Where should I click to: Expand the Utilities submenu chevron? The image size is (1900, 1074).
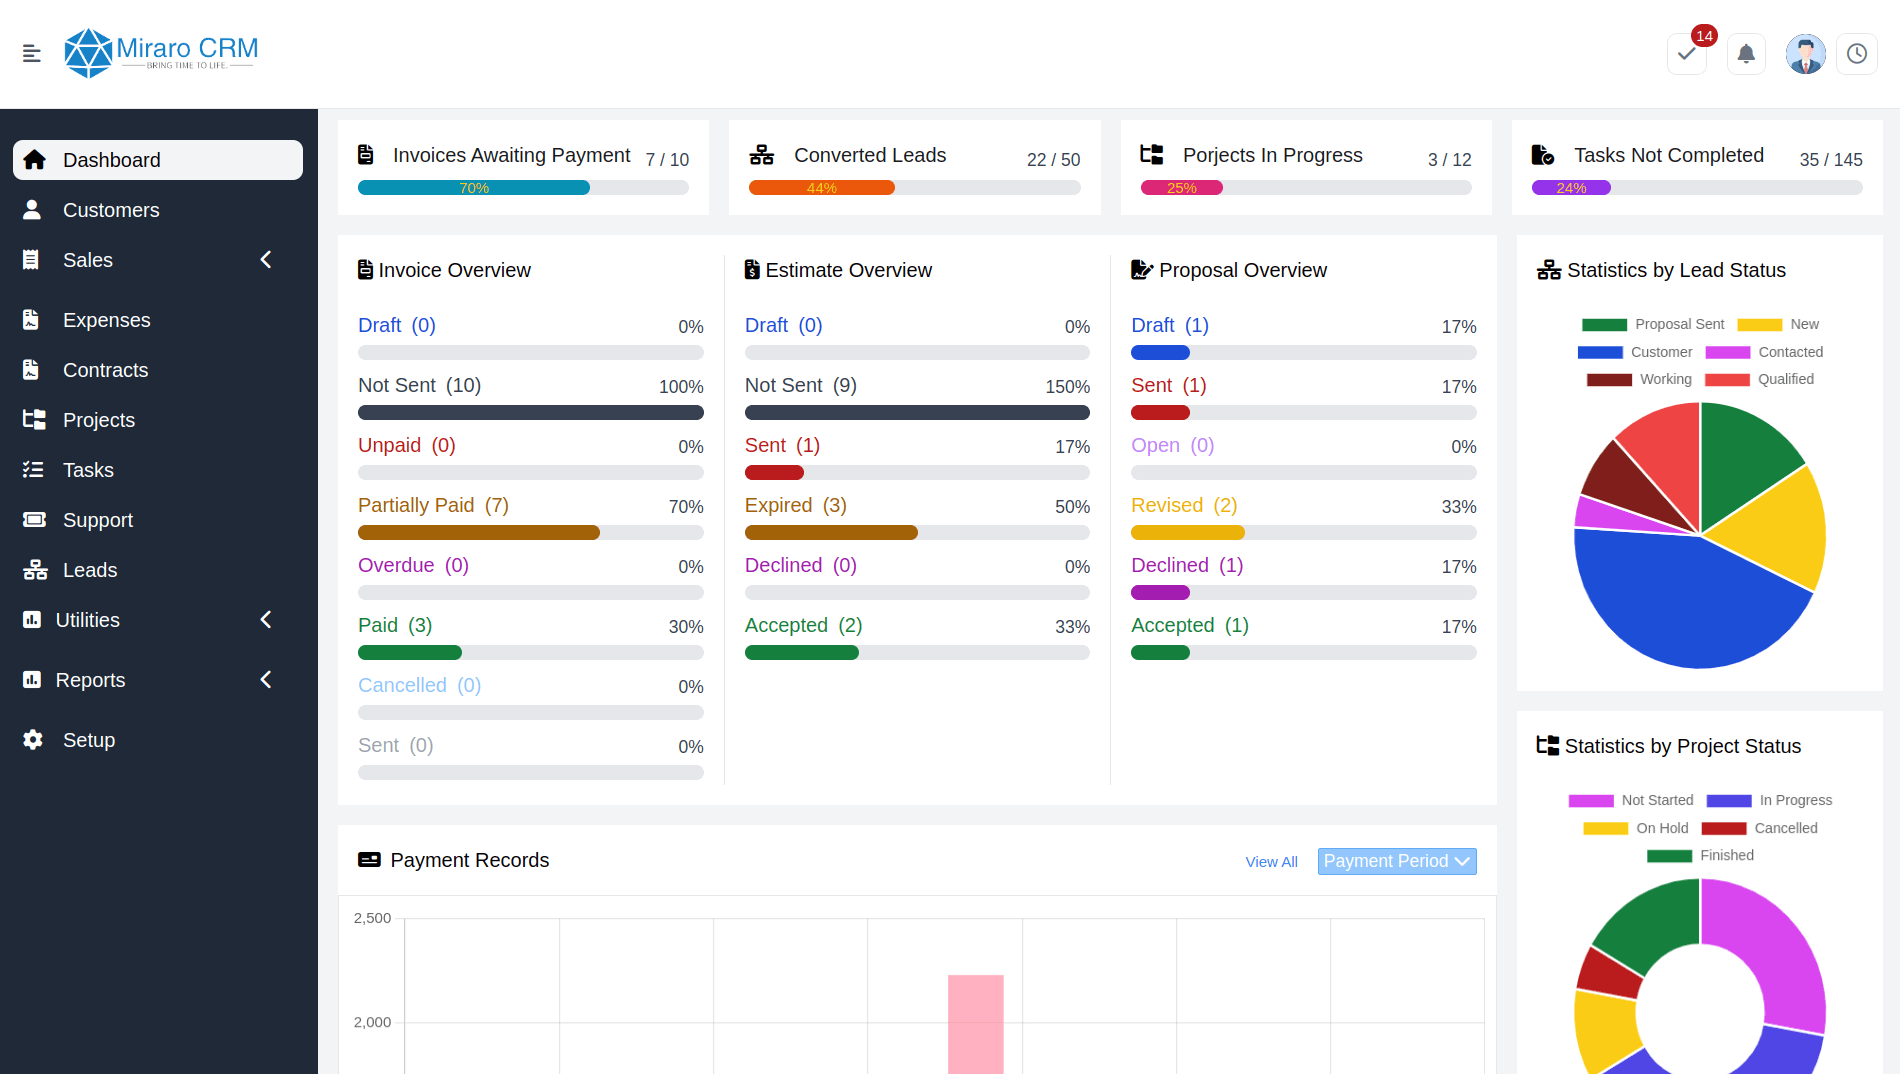pyautogui.click(x=266, y=620)
